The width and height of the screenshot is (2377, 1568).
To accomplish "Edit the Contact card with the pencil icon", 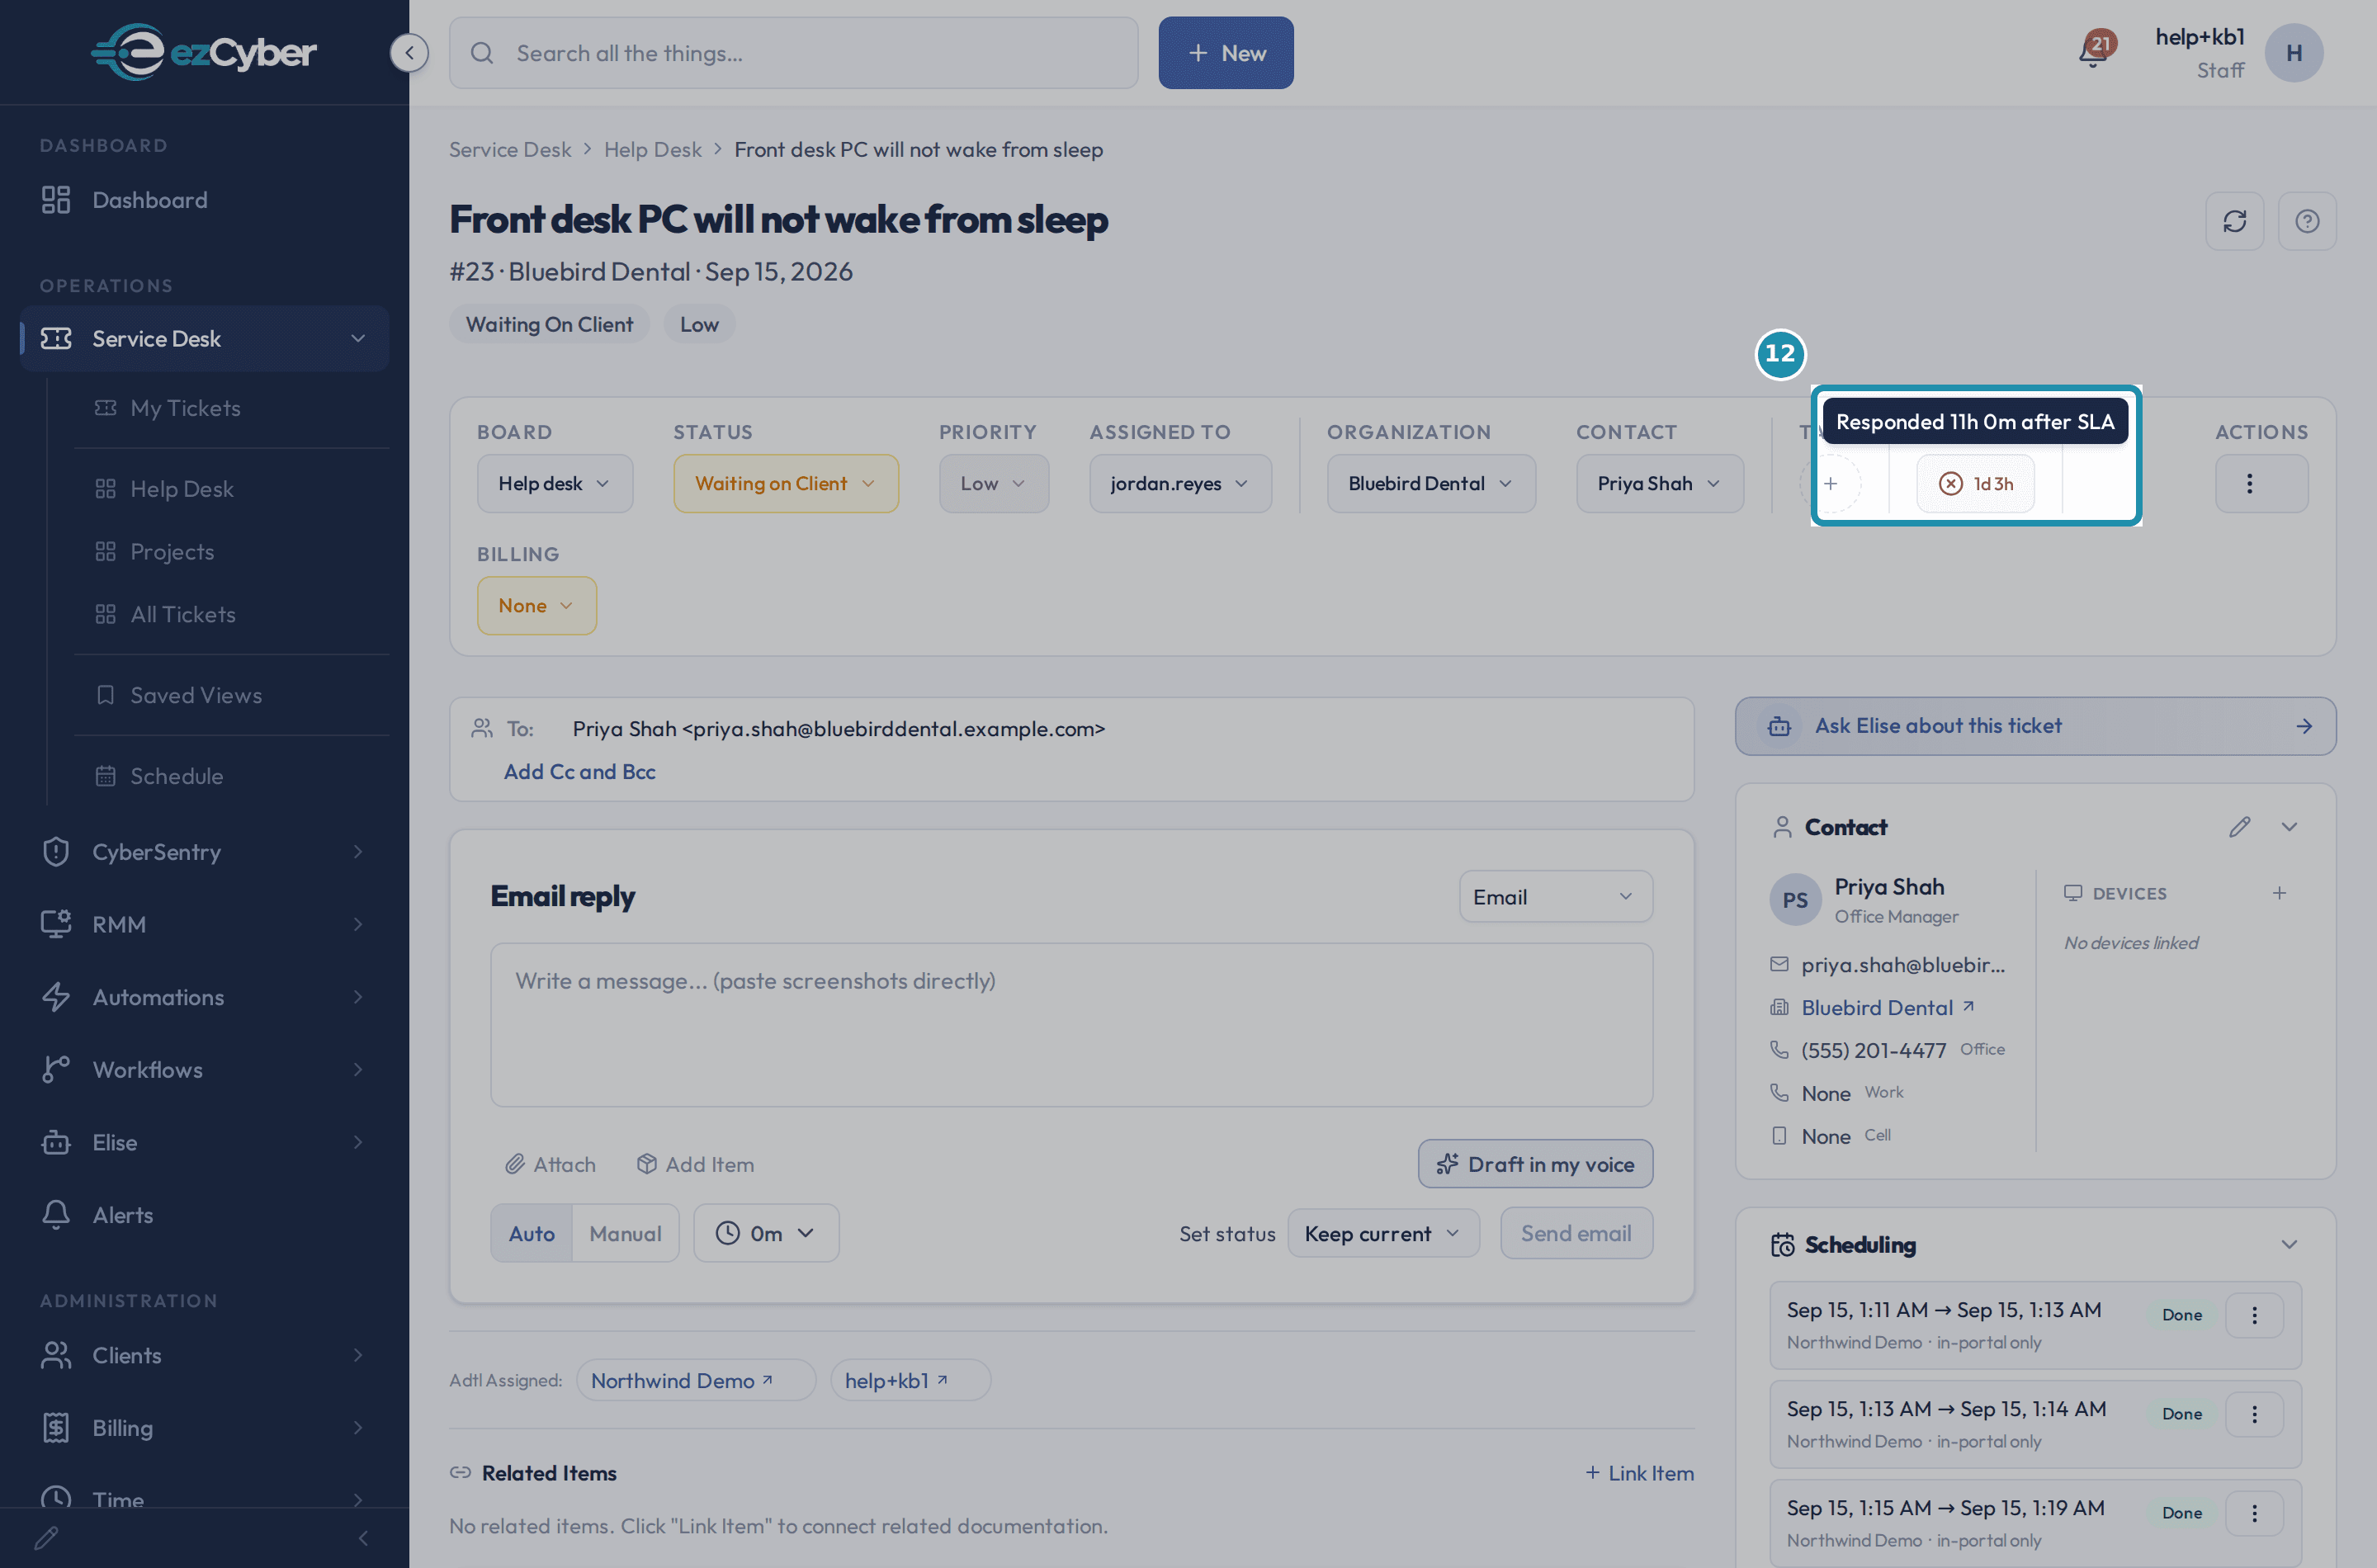I will coord(2239,827).
